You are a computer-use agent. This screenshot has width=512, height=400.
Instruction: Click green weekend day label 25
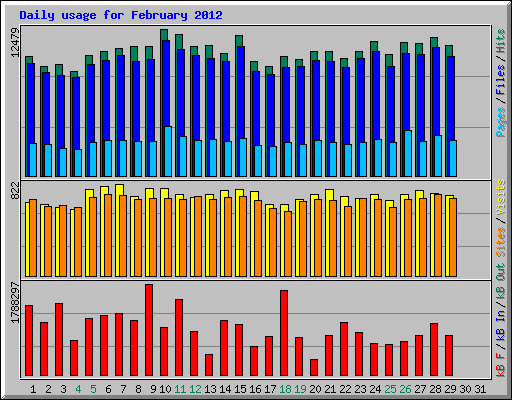[x=390, y=389]
